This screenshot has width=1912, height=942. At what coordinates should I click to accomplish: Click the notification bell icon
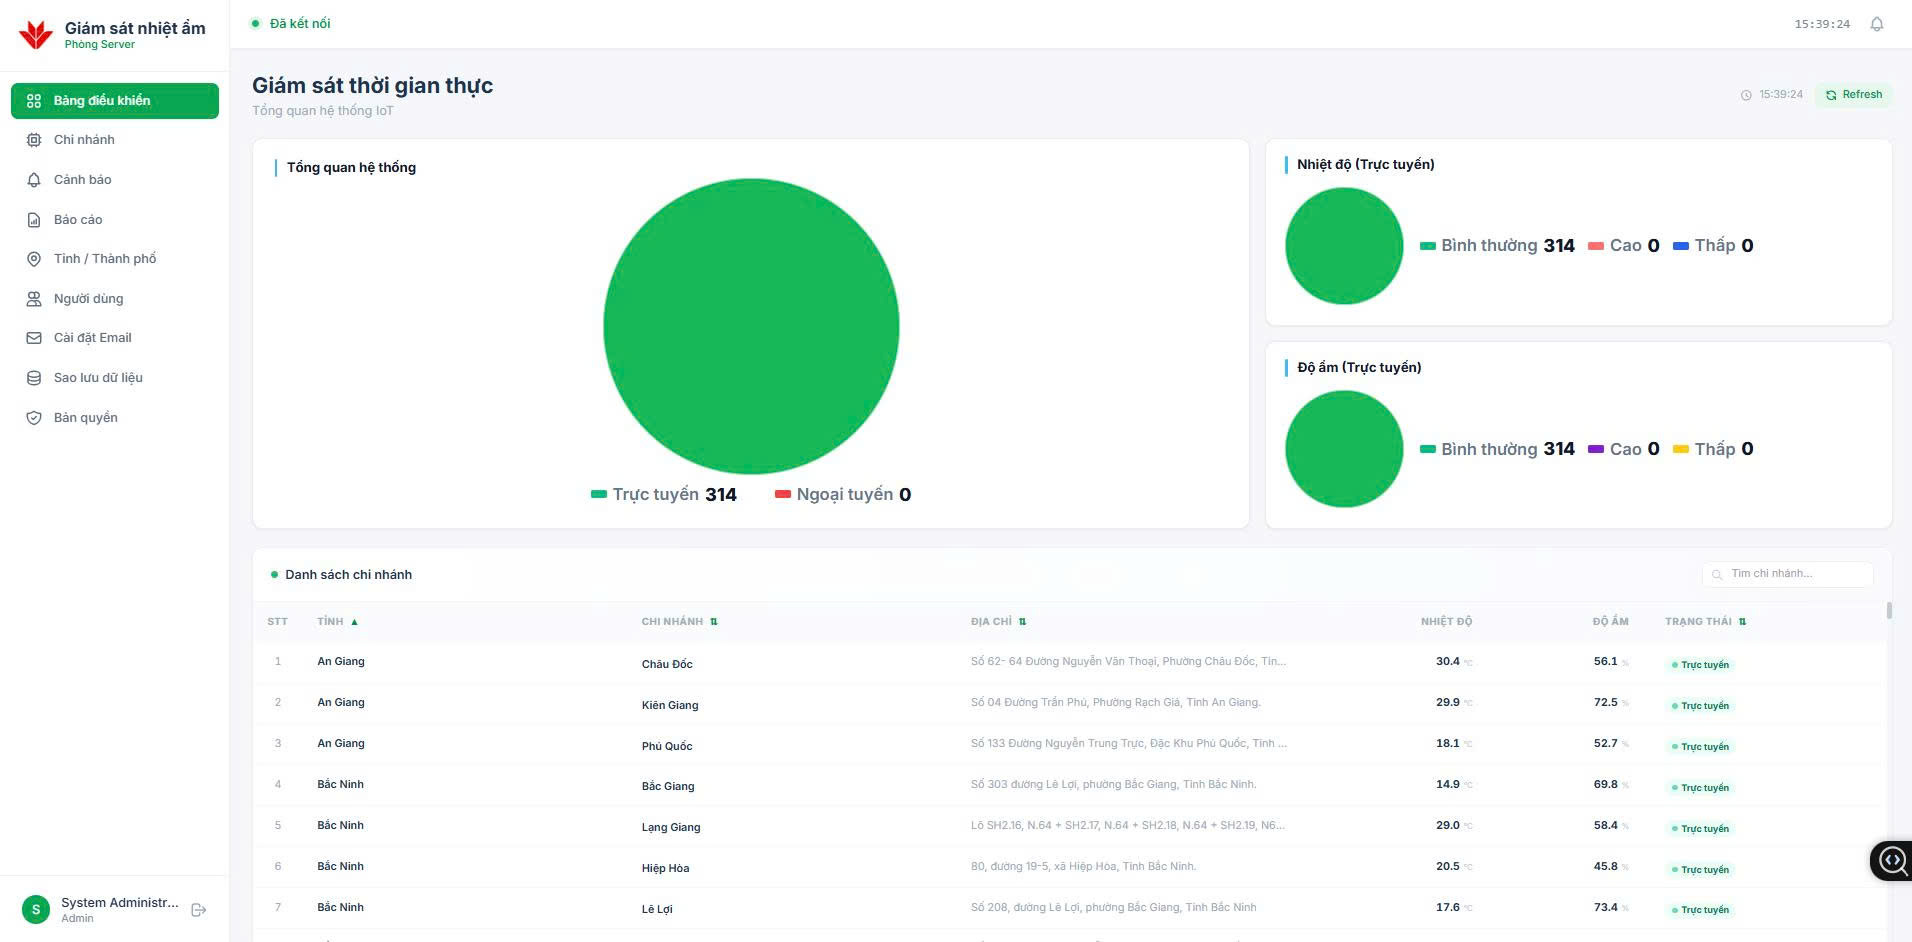1876,24
